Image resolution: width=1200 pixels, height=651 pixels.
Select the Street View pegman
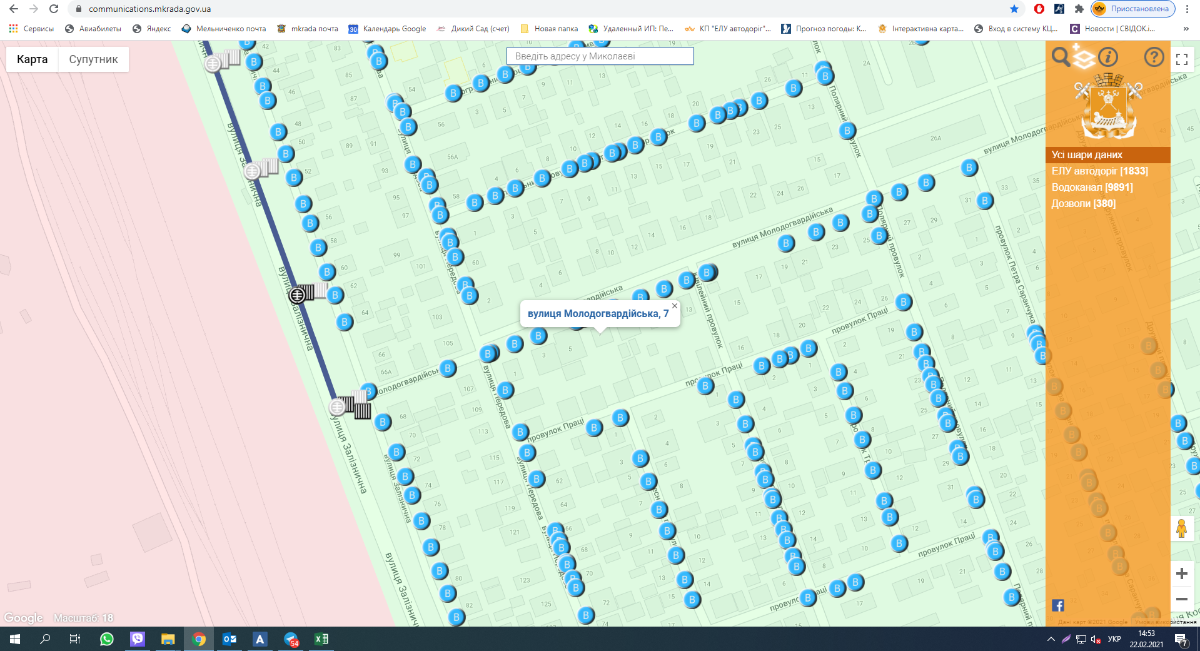point(1182,529)
